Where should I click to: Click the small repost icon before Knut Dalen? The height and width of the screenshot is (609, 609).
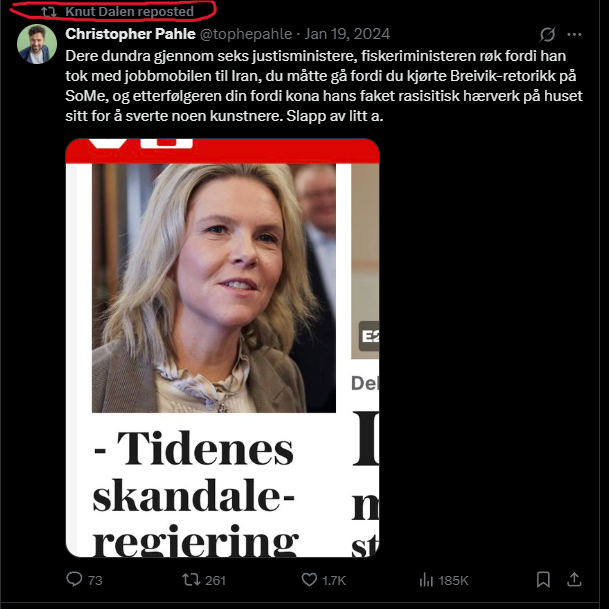point(49,12)
